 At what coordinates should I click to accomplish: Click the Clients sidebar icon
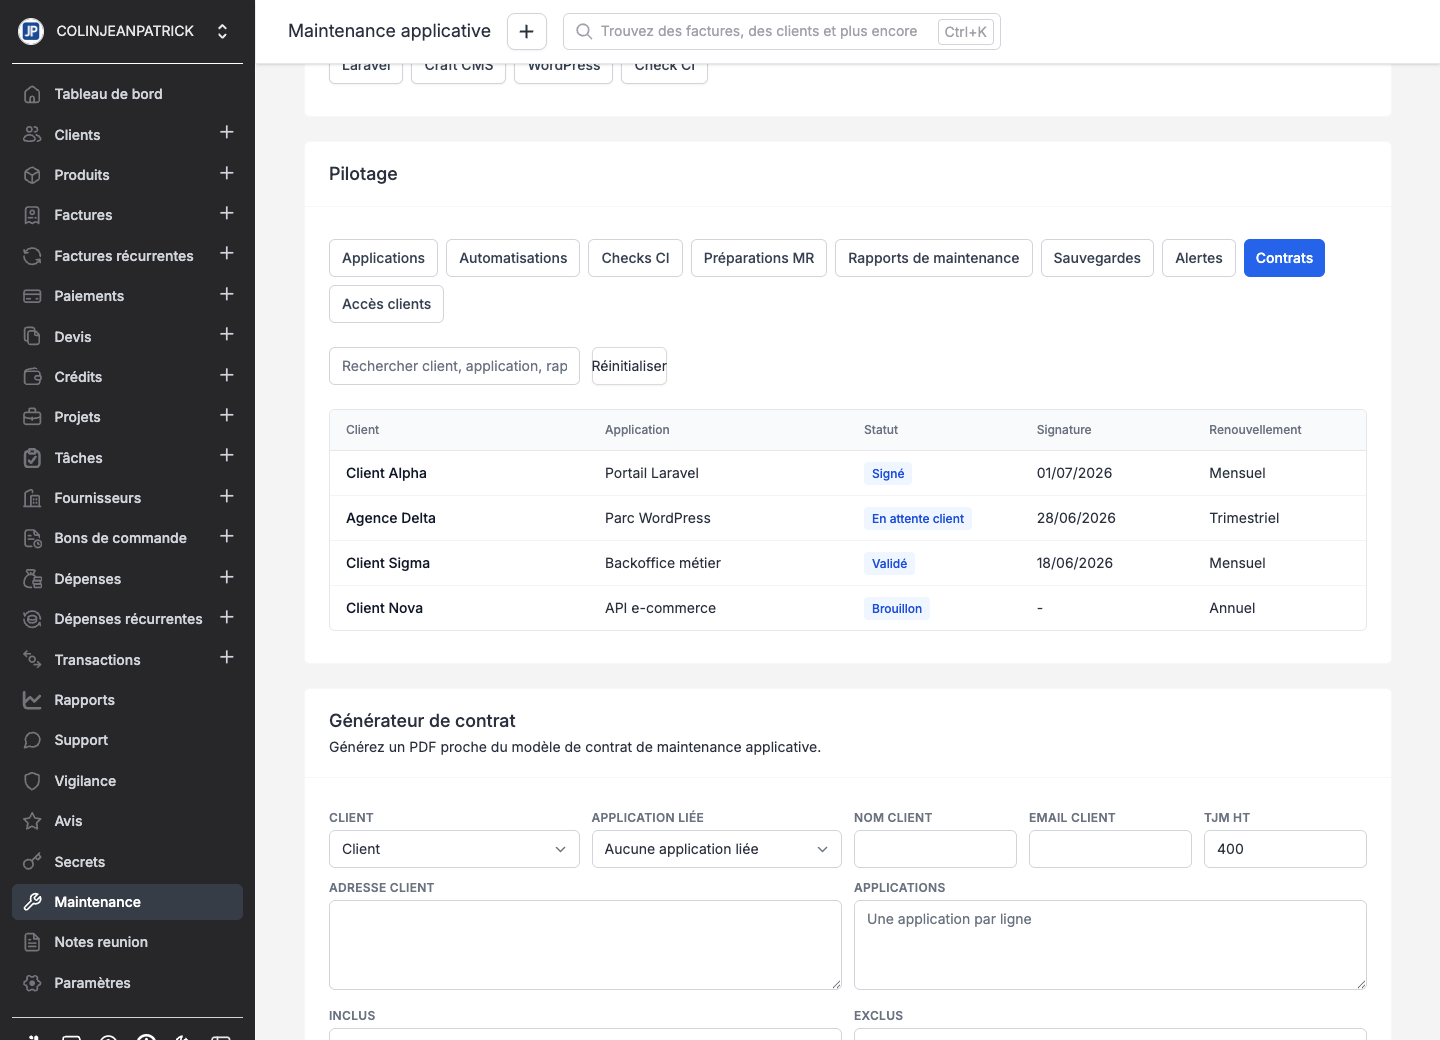coord(32,134)
